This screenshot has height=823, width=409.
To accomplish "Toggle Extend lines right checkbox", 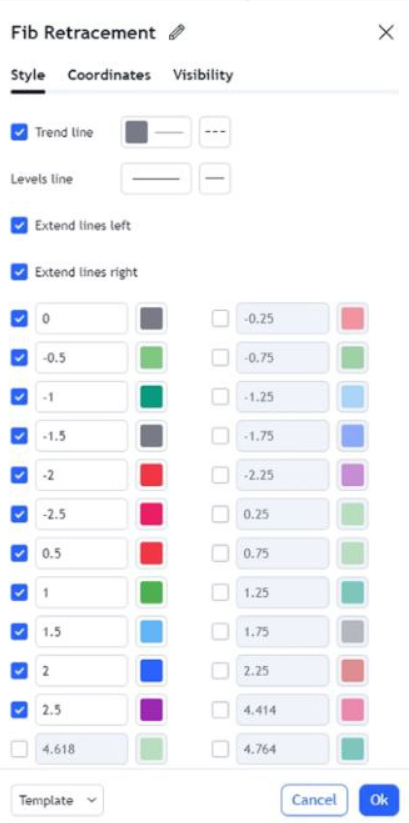I will coord(19,272).
